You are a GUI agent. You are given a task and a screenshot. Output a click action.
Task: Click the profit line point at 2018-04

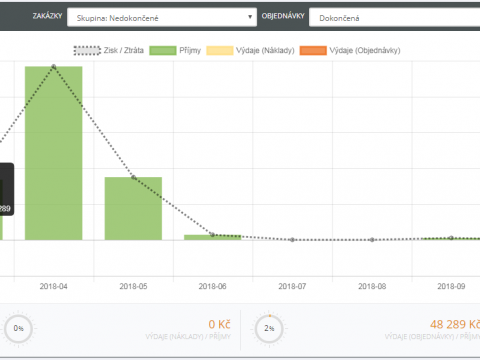pyautogui.click(x=54, y=67)
